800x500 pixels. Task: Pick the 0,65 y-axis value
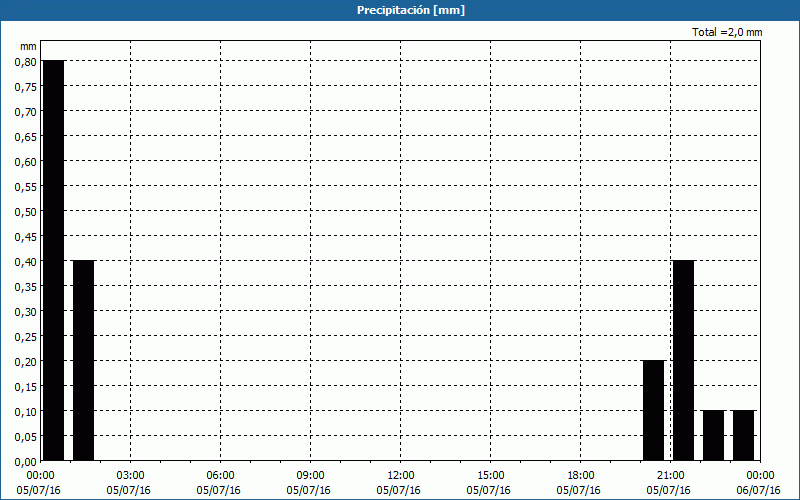(x=26, y=137)
